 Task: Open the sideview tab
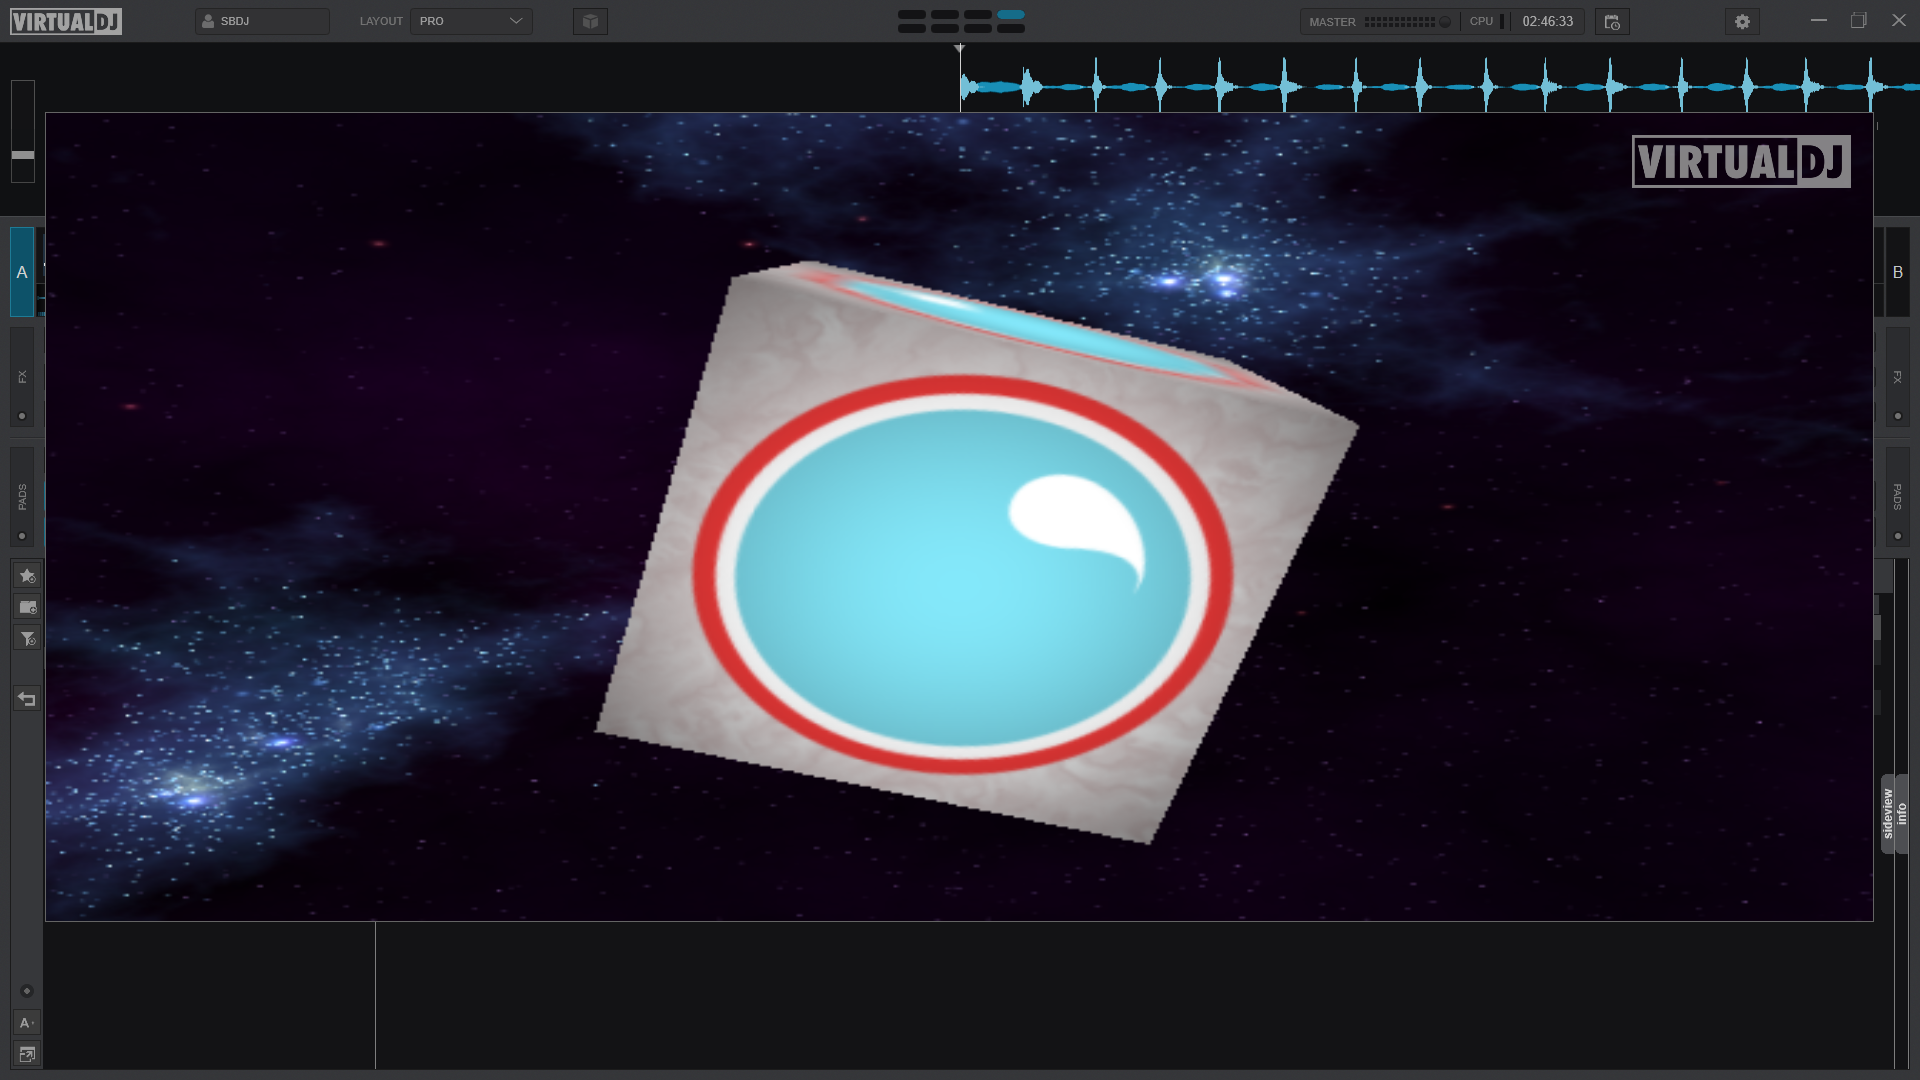tap(1888, 814)
